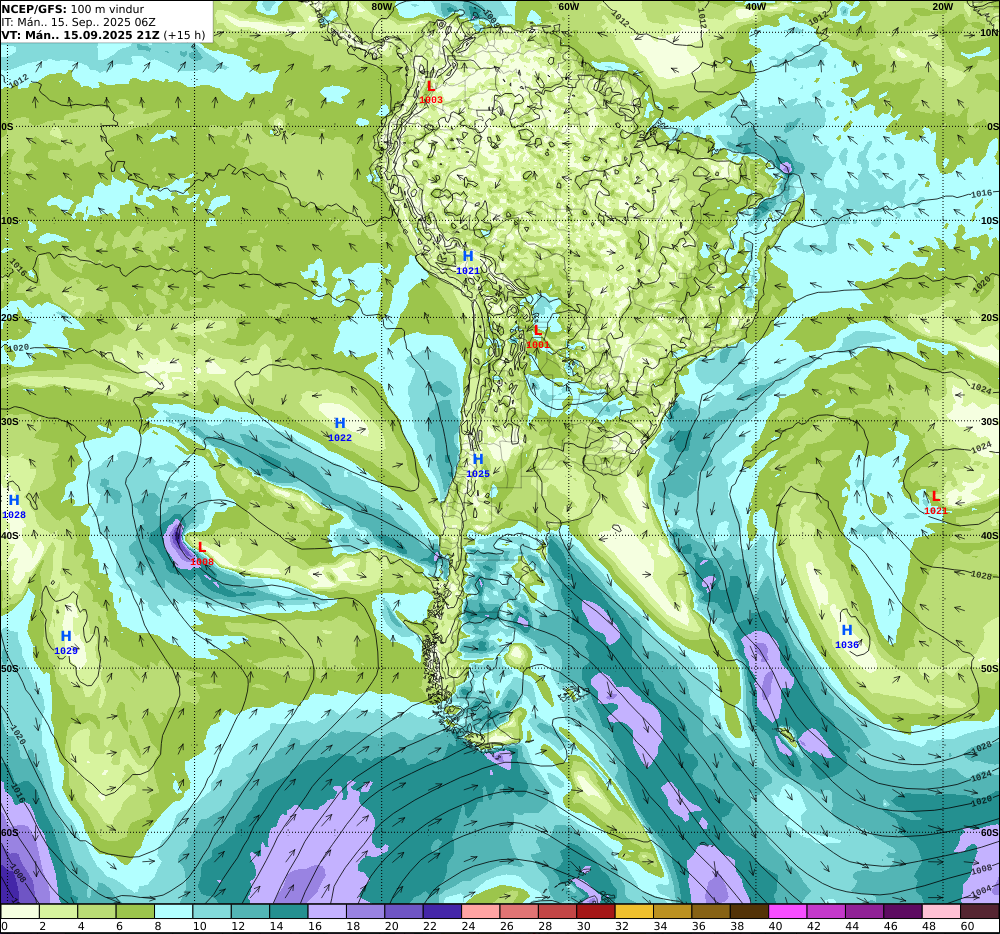This screenshot has width=1000, height=934.
Task: Click the 40W longitude label
Action: tap(755, 6)
